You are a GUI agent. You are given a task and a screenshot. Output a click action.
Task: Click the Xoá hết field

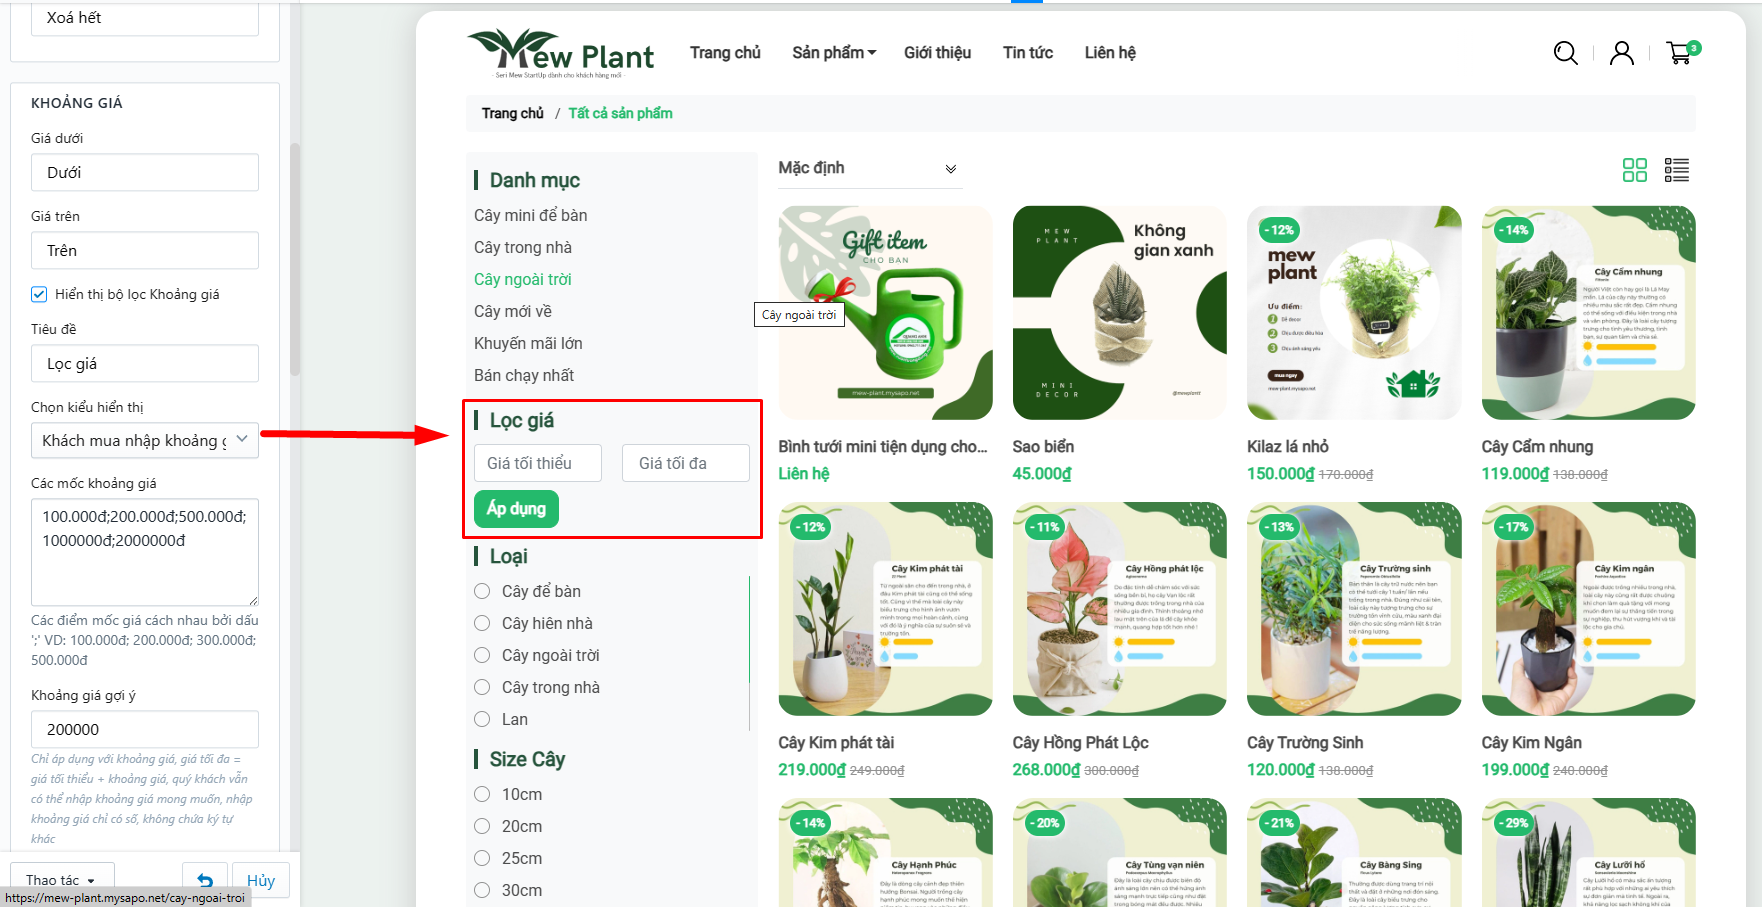coord(145,18)
